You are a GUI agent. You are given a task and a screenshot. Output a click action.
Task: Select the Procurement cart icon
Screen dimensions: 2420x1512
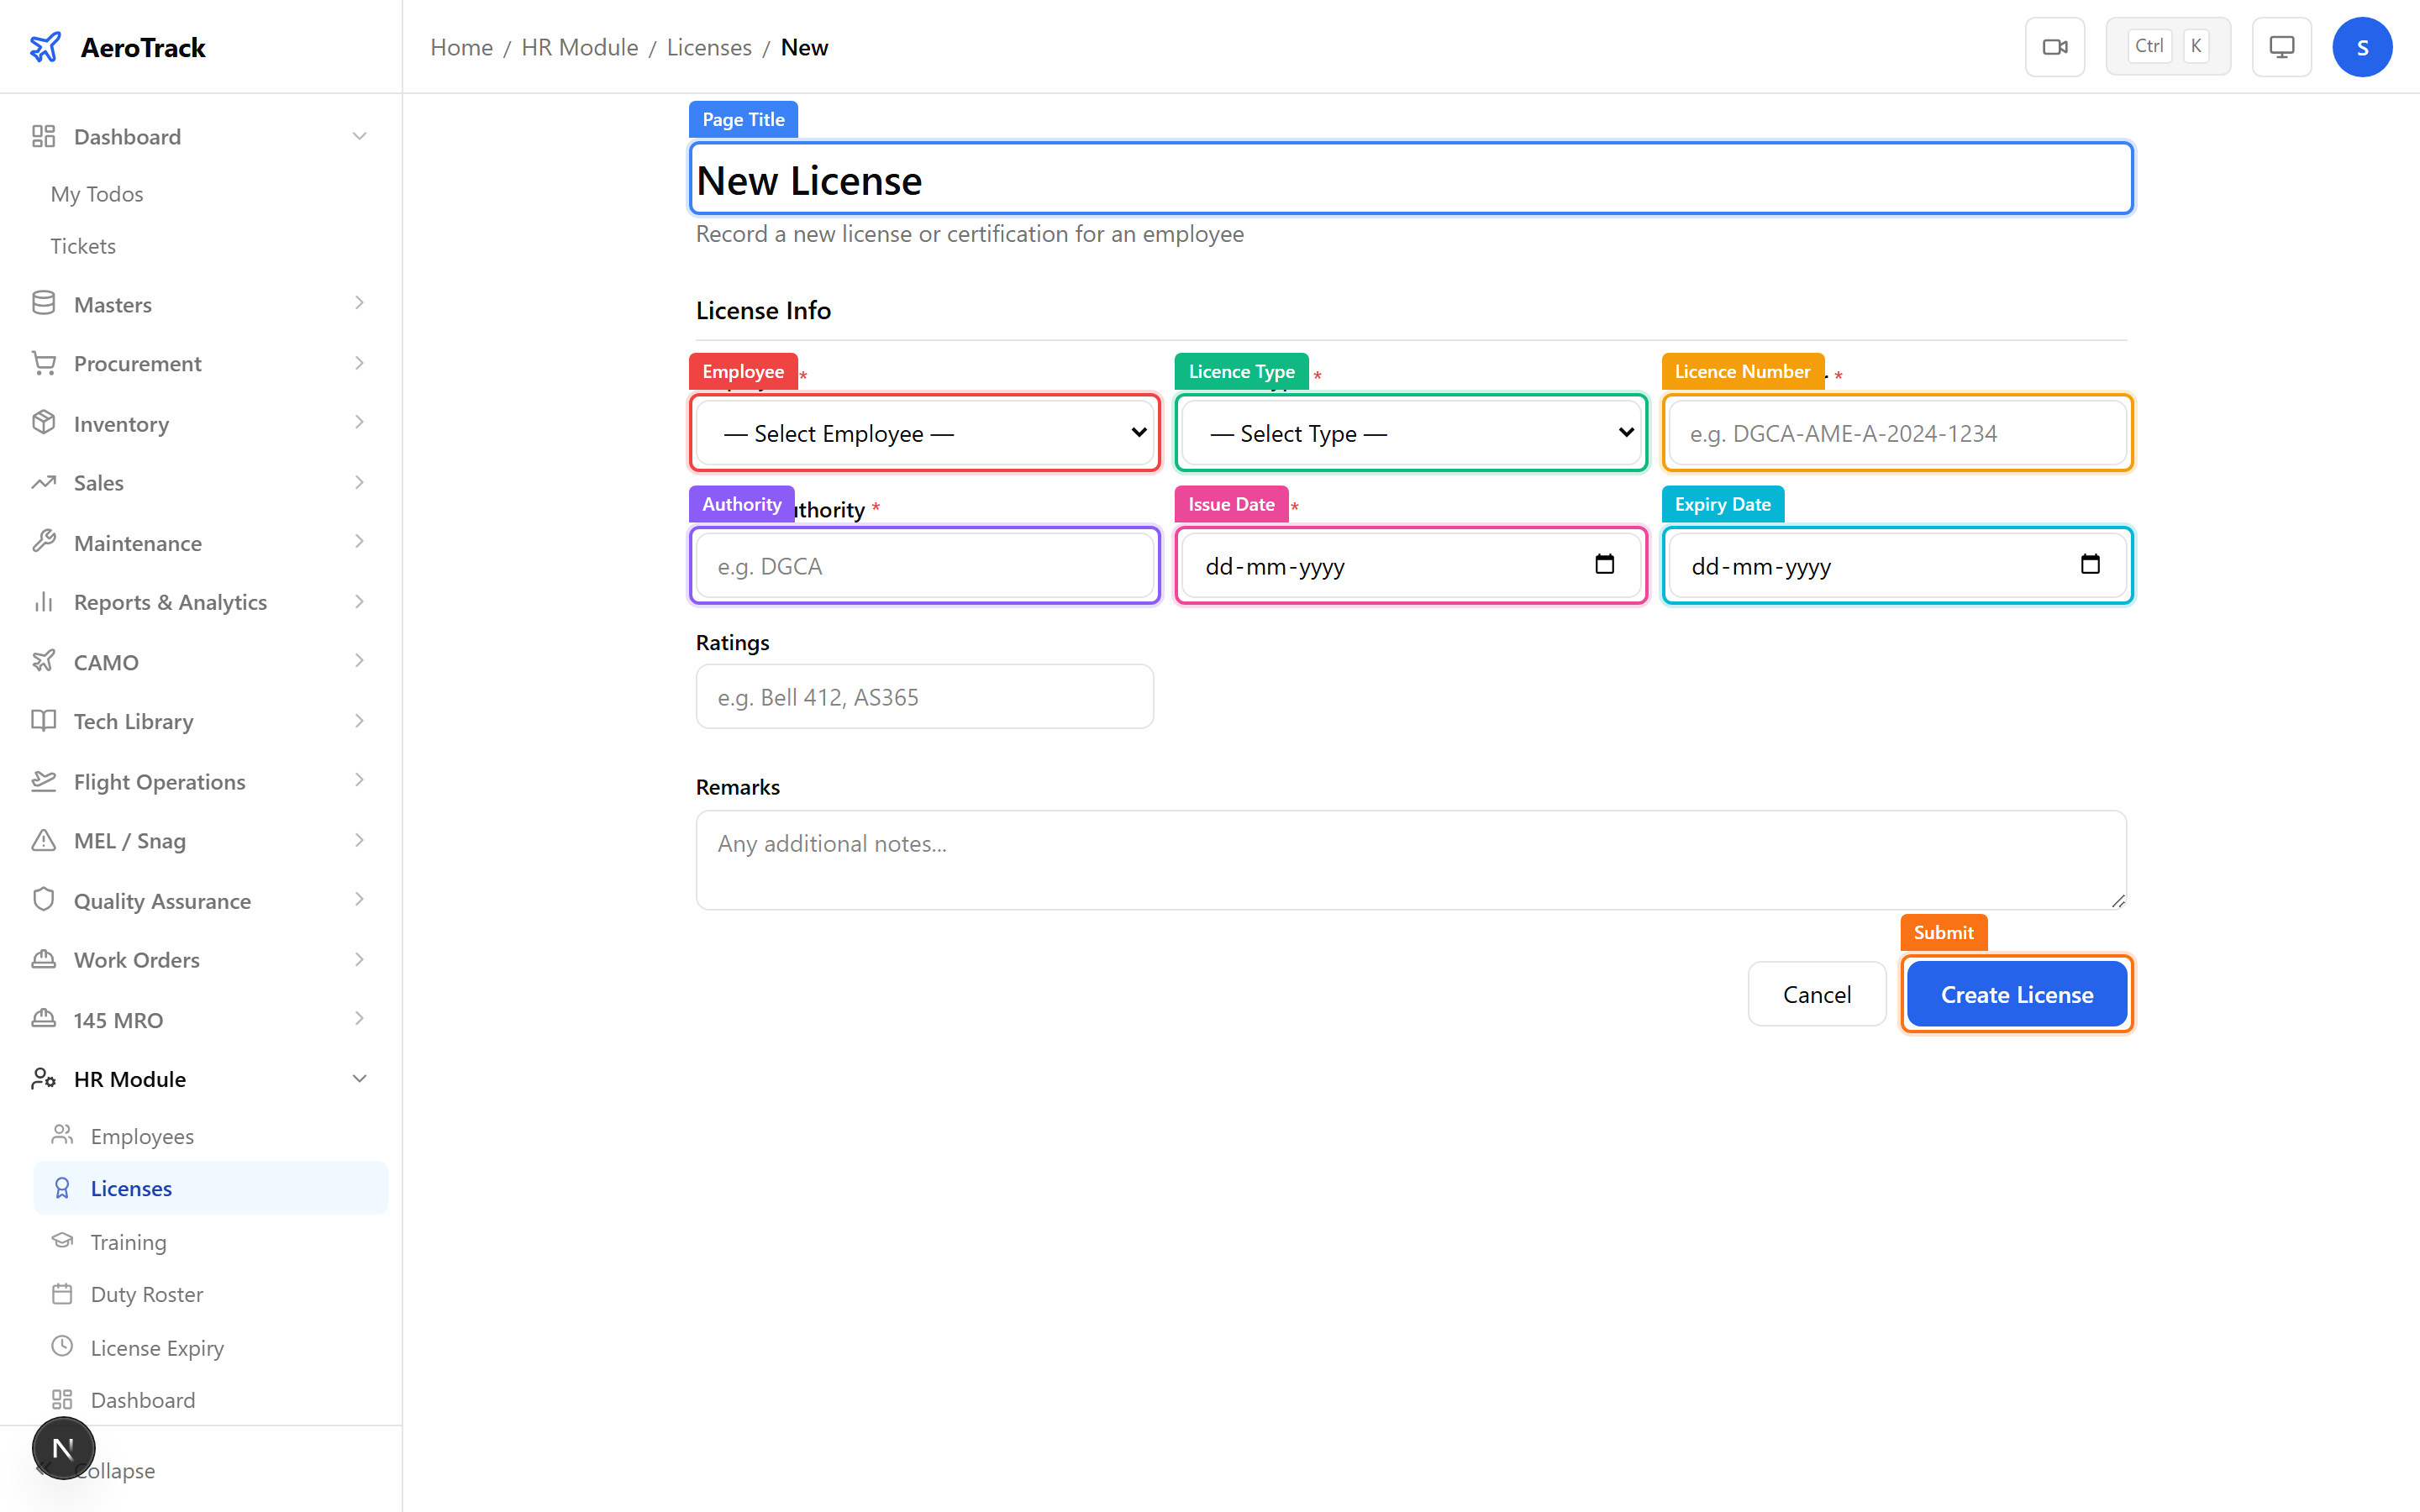(44, 363)
